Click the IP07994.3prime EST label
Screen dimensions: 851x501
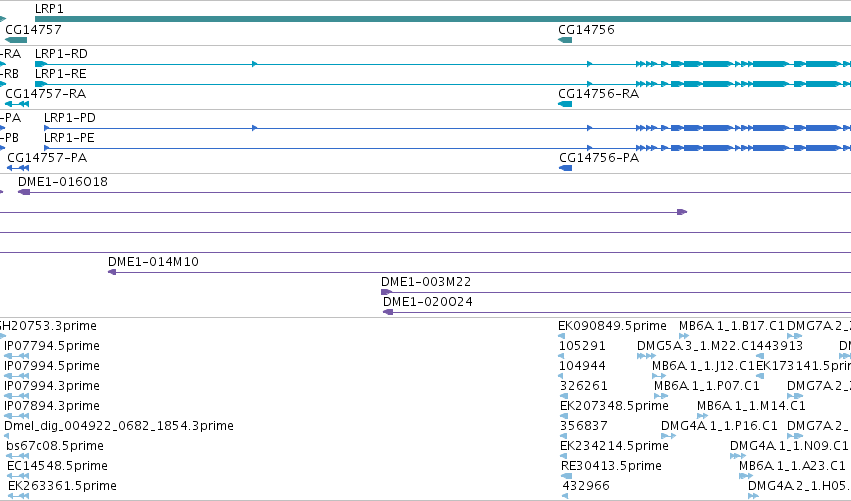(52, 386)
